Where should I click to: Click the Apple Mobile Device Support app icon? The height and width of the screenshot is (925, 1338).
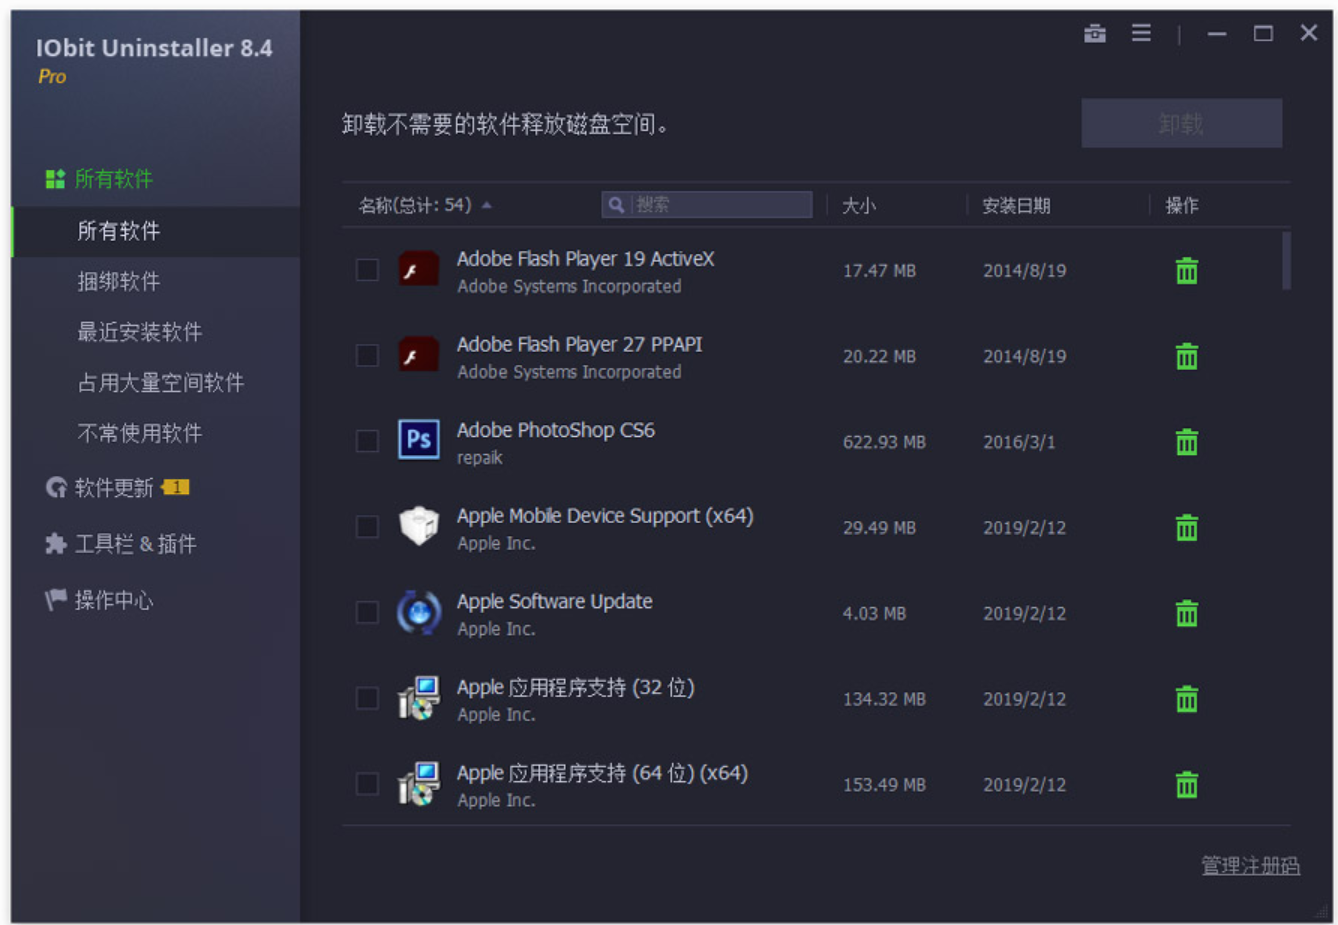click(x=418, y=526)
